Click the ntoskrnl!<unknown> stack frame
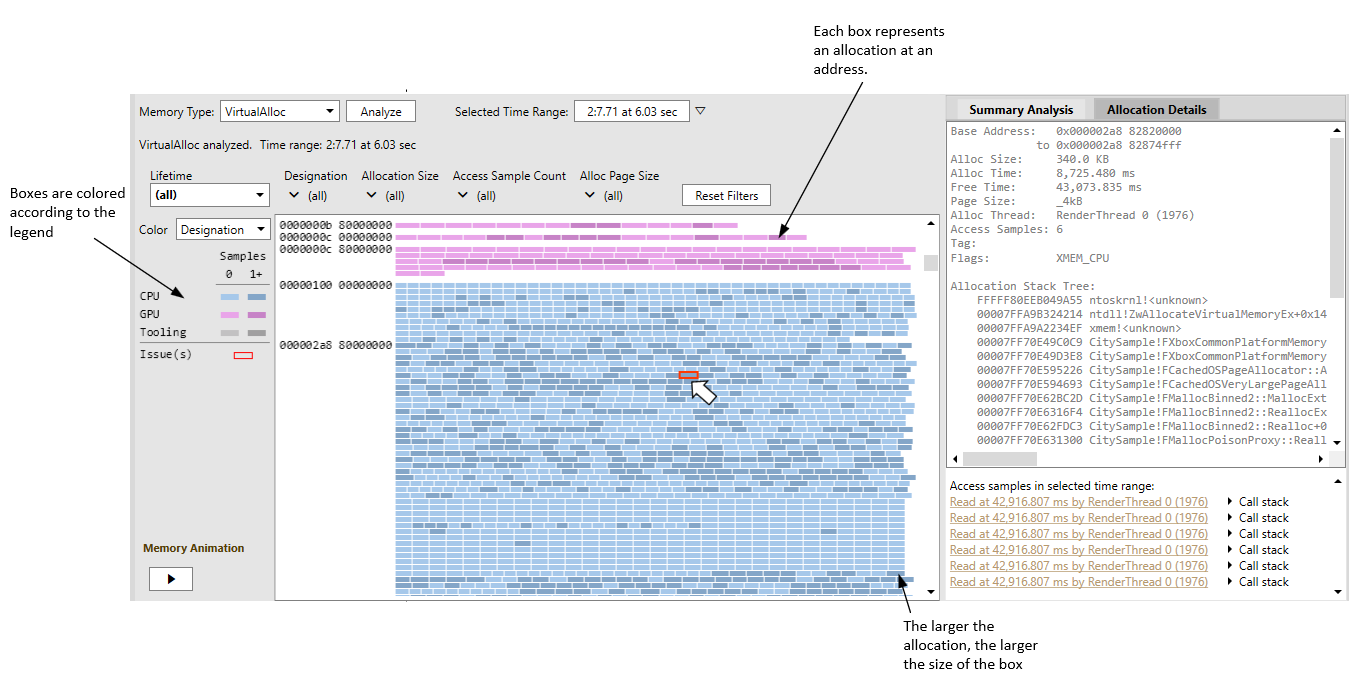This screenshot has height=679, width=1357. [1092, 300]
